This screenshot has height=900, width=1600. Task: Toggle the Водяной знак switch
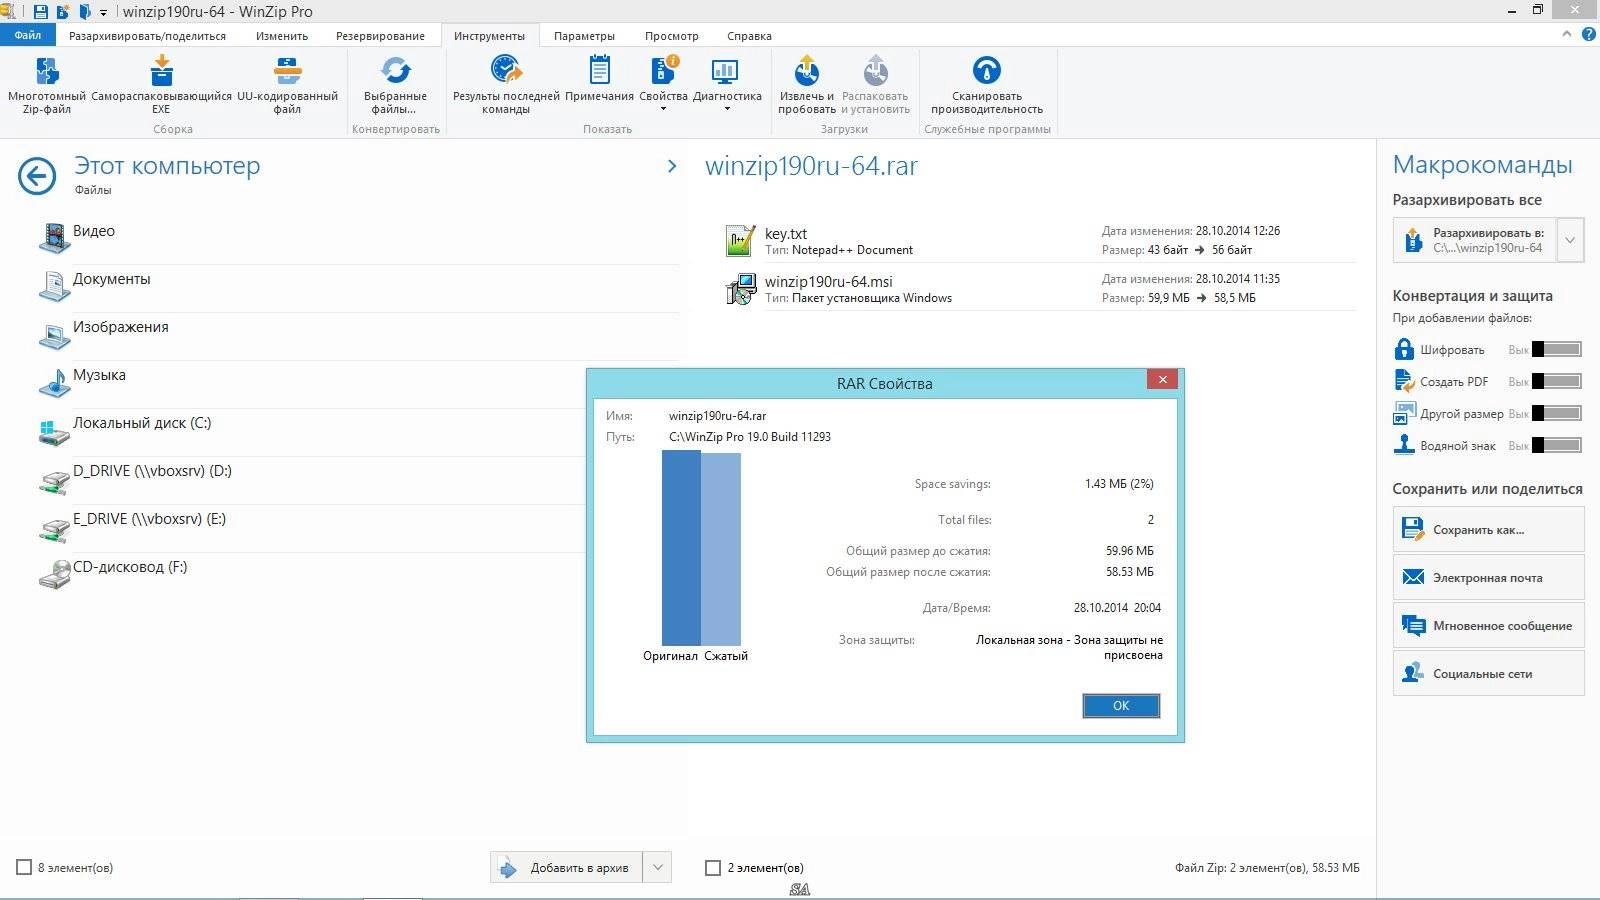[1557, 445]
